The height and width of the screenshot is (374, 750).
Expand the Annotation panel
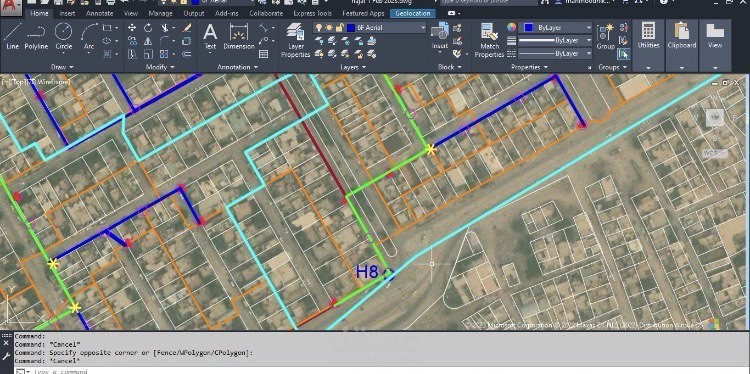[x=237, y=67]
